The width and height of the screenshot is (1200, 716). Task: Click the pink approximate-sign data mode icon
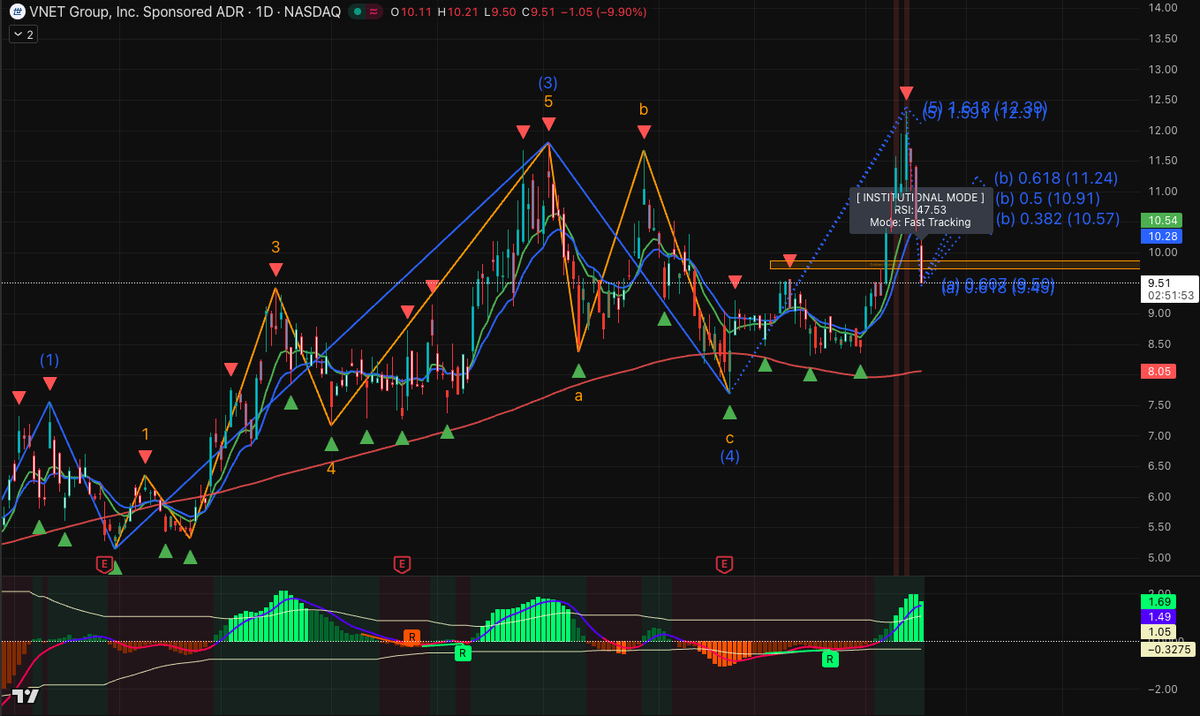(374, 12)
